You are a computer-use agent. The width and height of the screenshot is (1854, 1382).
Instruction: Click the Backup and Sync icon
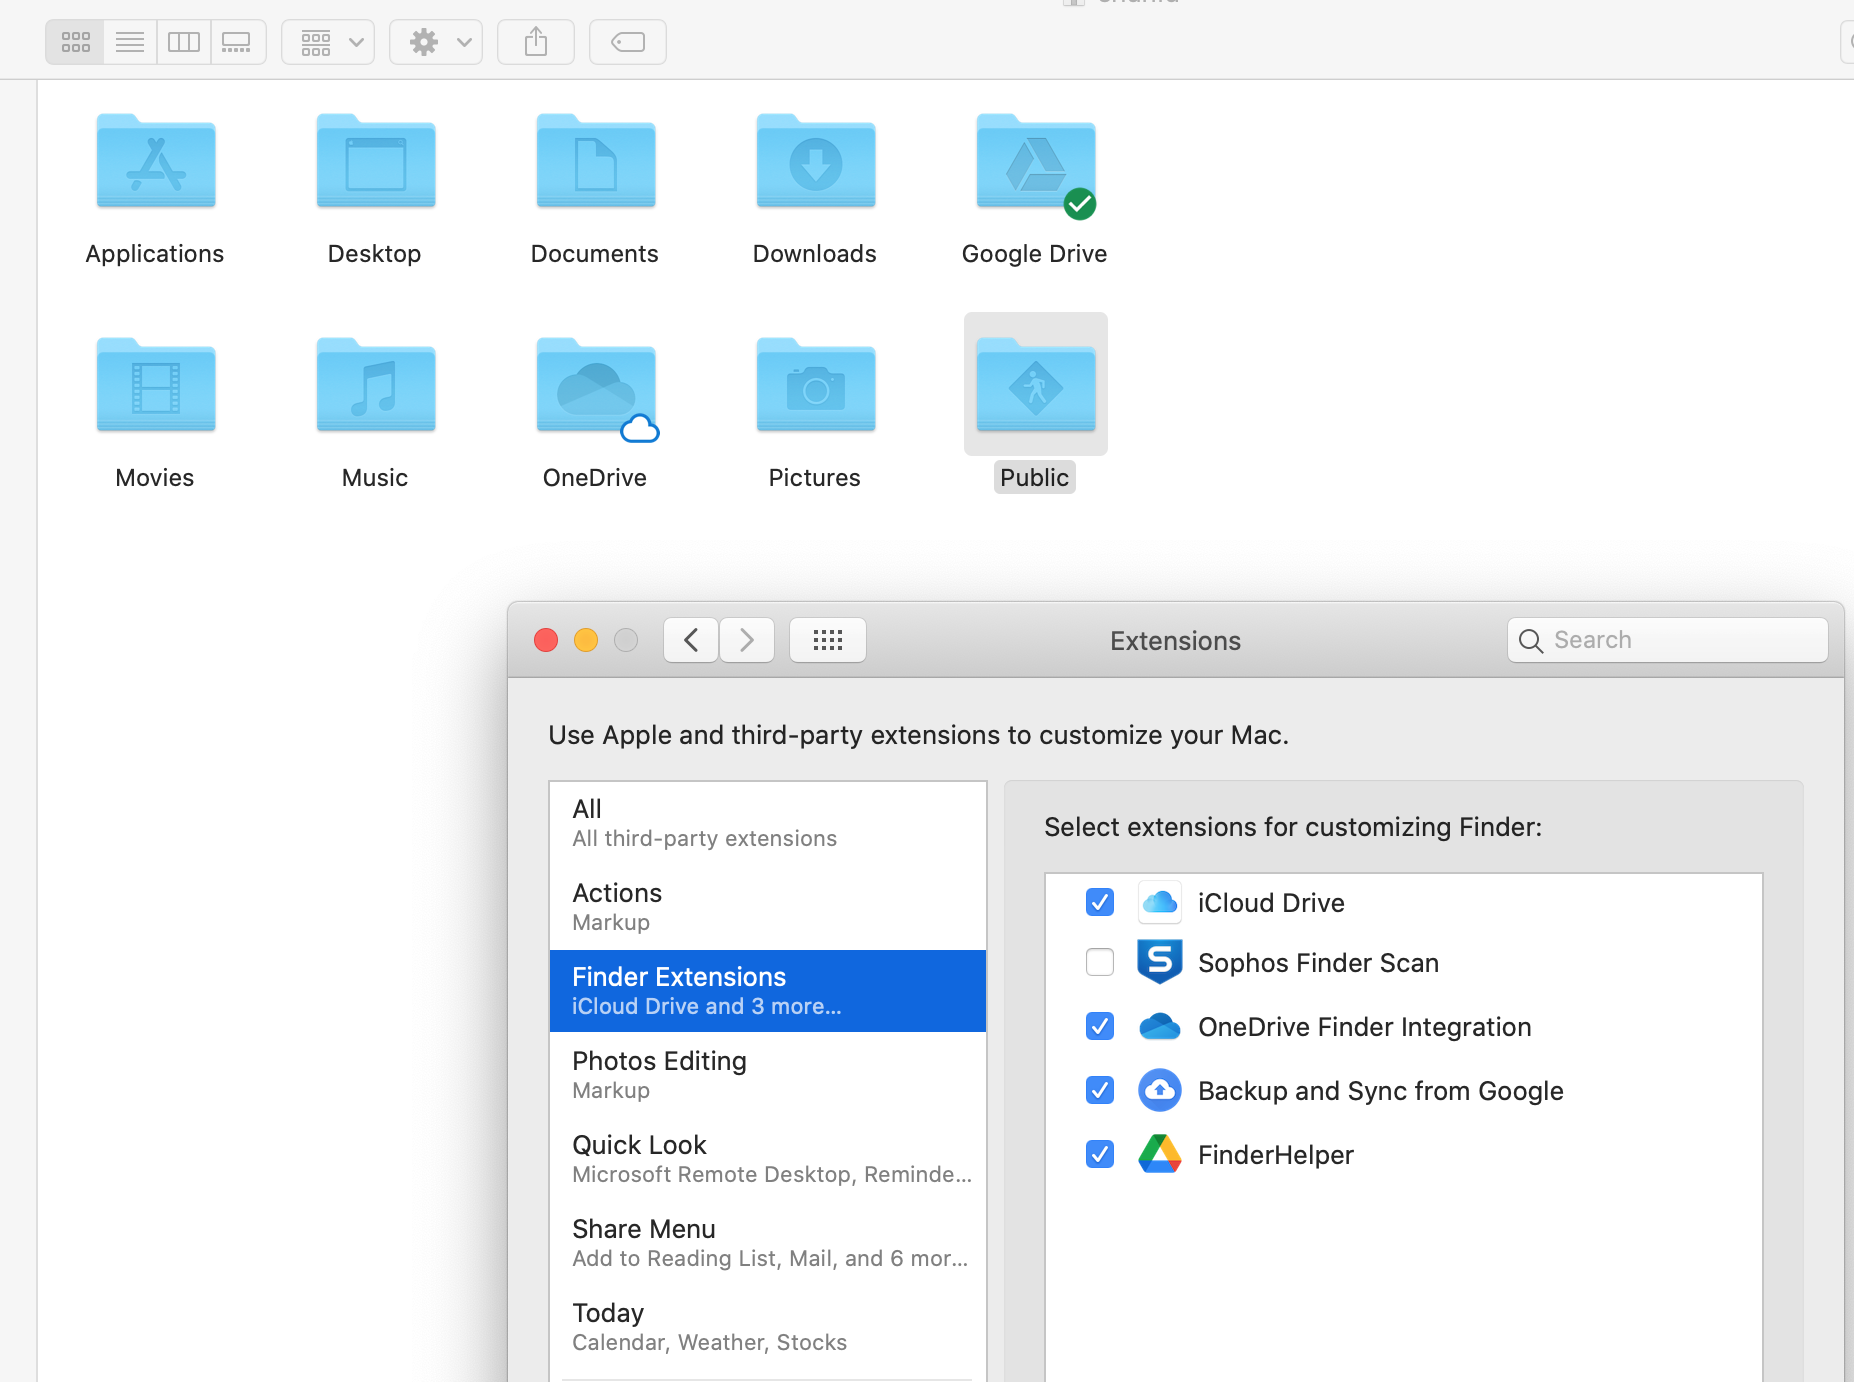(x=1160, y=1090)
